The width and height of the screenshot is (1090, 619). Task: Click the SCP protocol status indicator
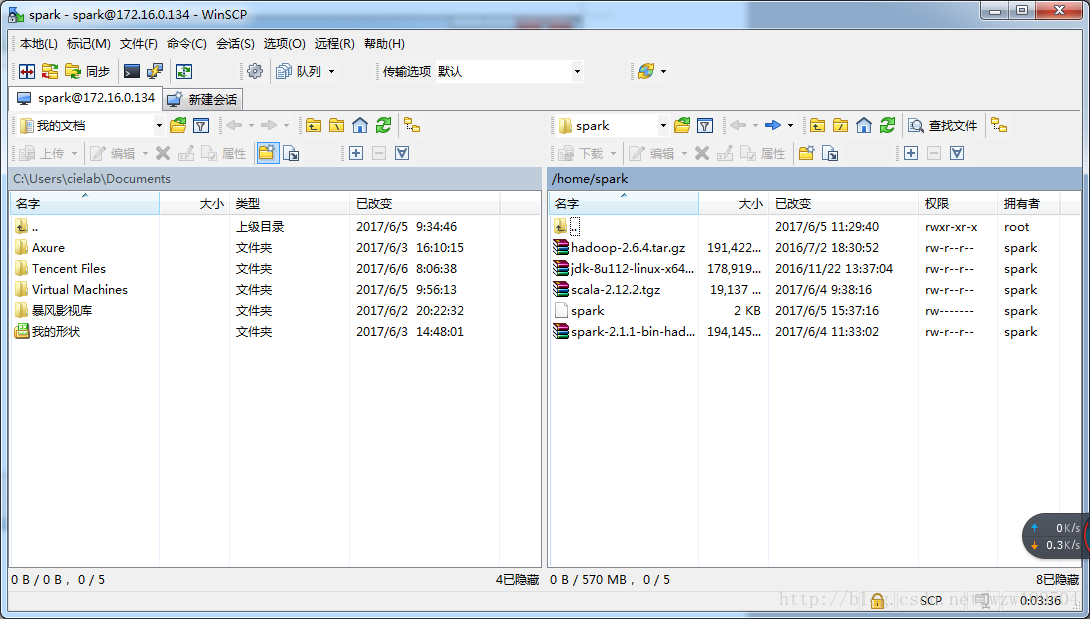tap(931, 600)
